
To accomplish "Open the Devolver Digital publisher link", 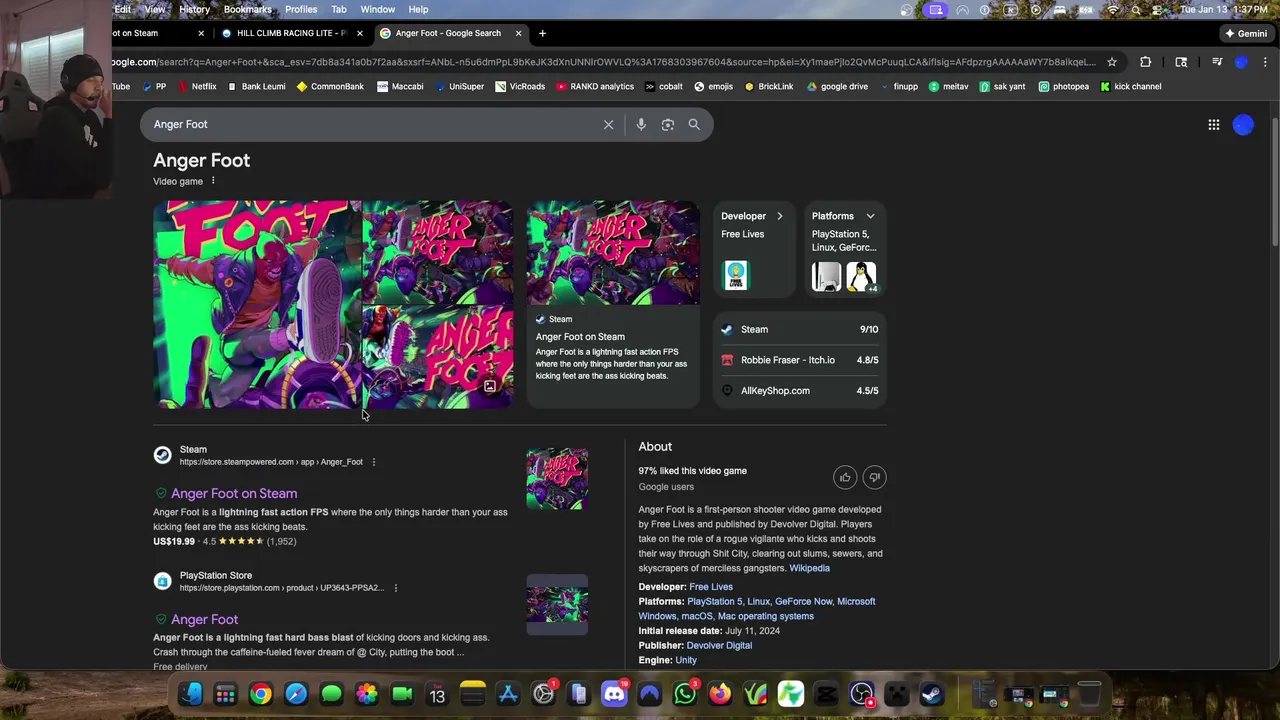I will pyautogui.click(x=719, y=645).
